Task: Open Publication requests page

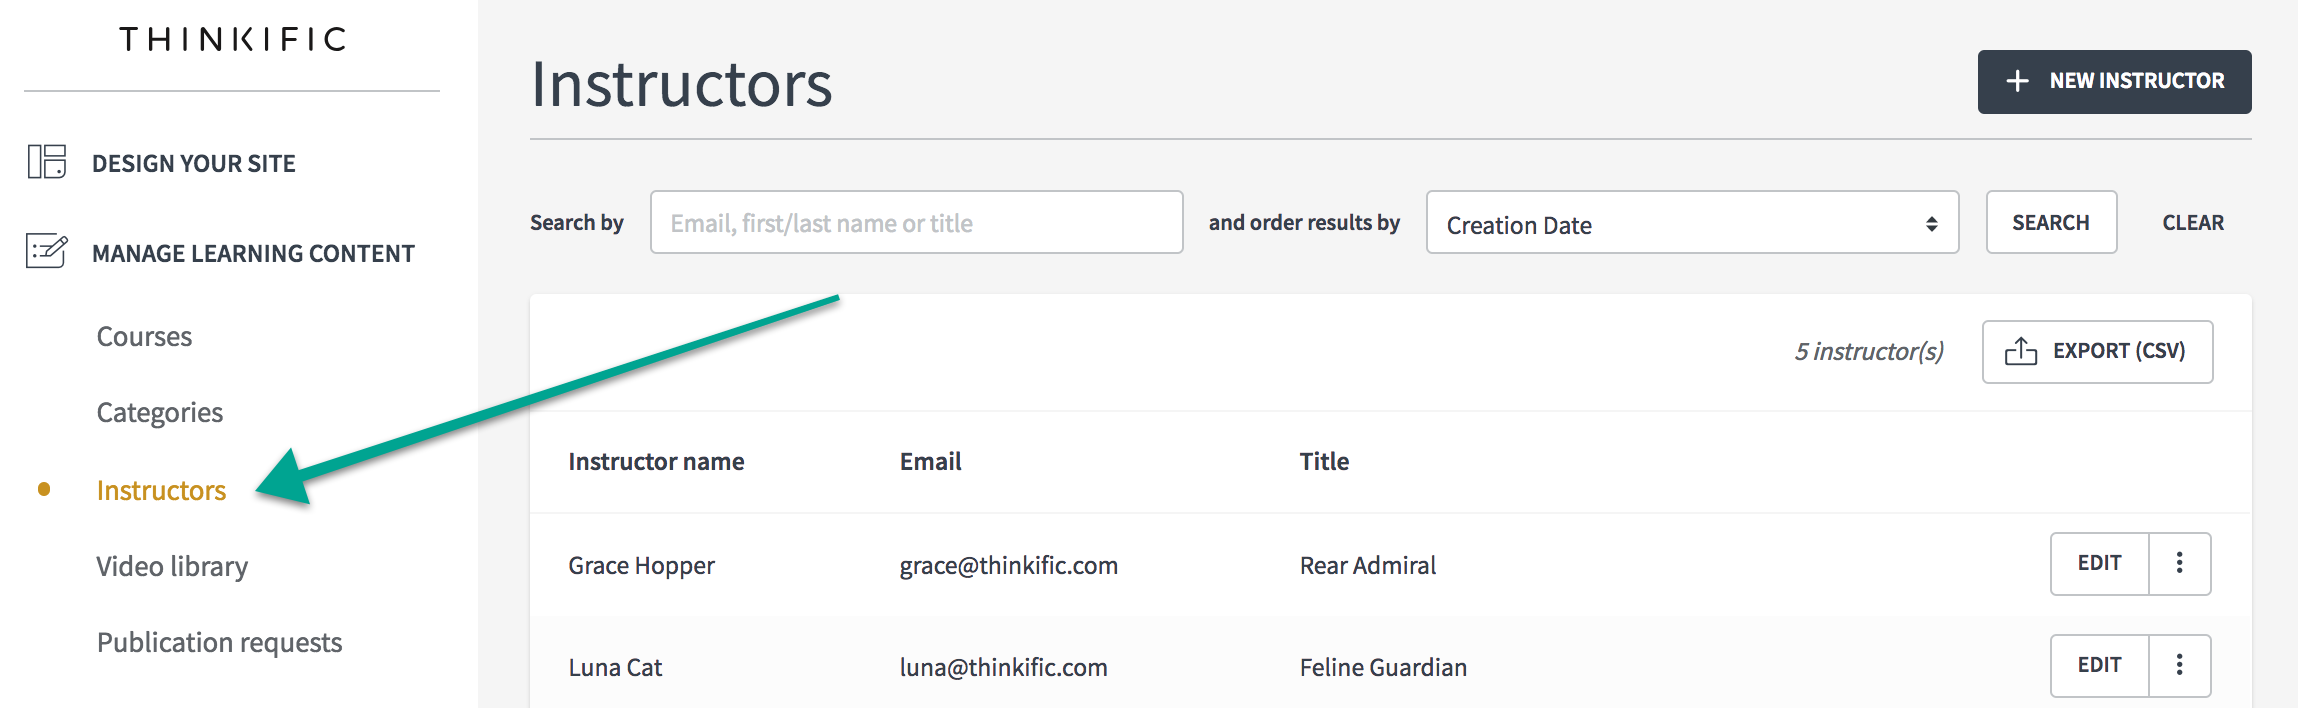Action: [x=220, y=643]
